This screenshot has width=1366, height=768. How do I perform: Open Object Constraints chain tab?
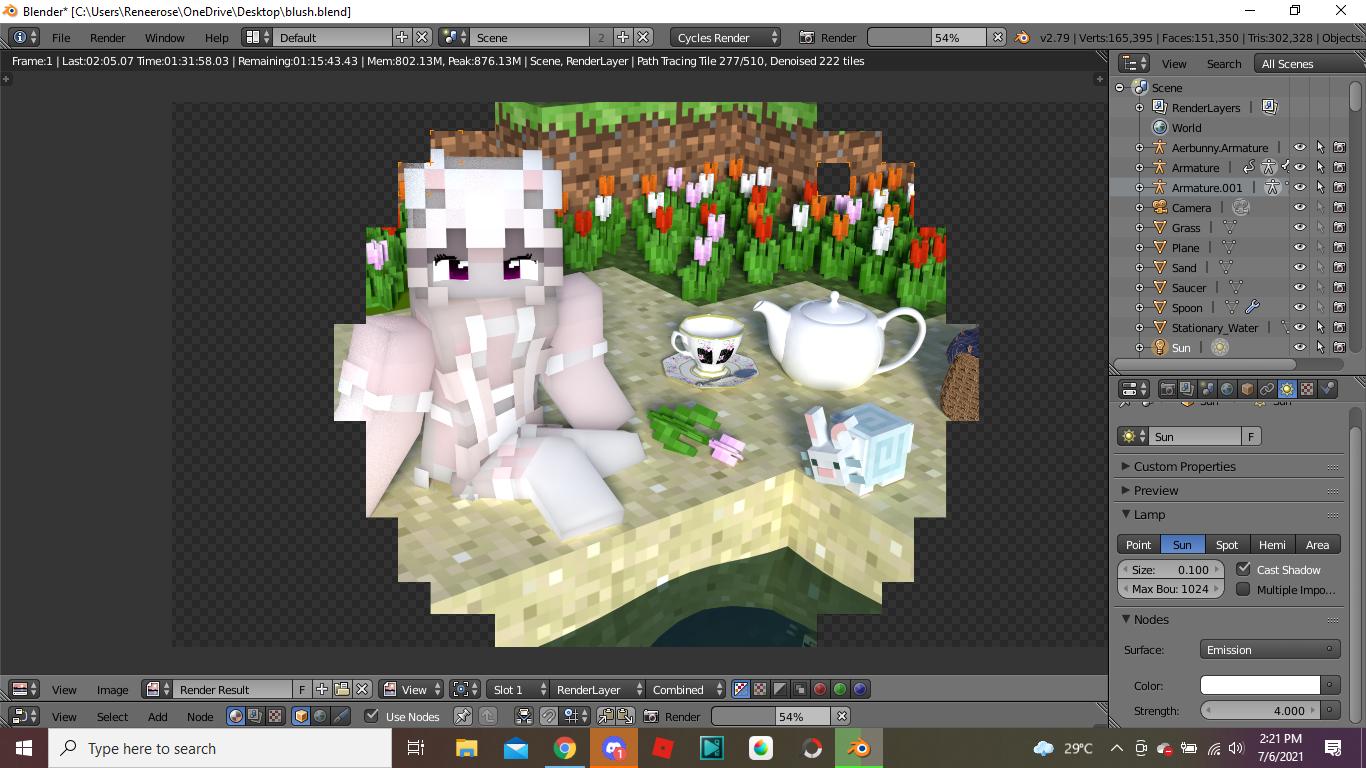pyautogui.click(x=1267, y=389)
